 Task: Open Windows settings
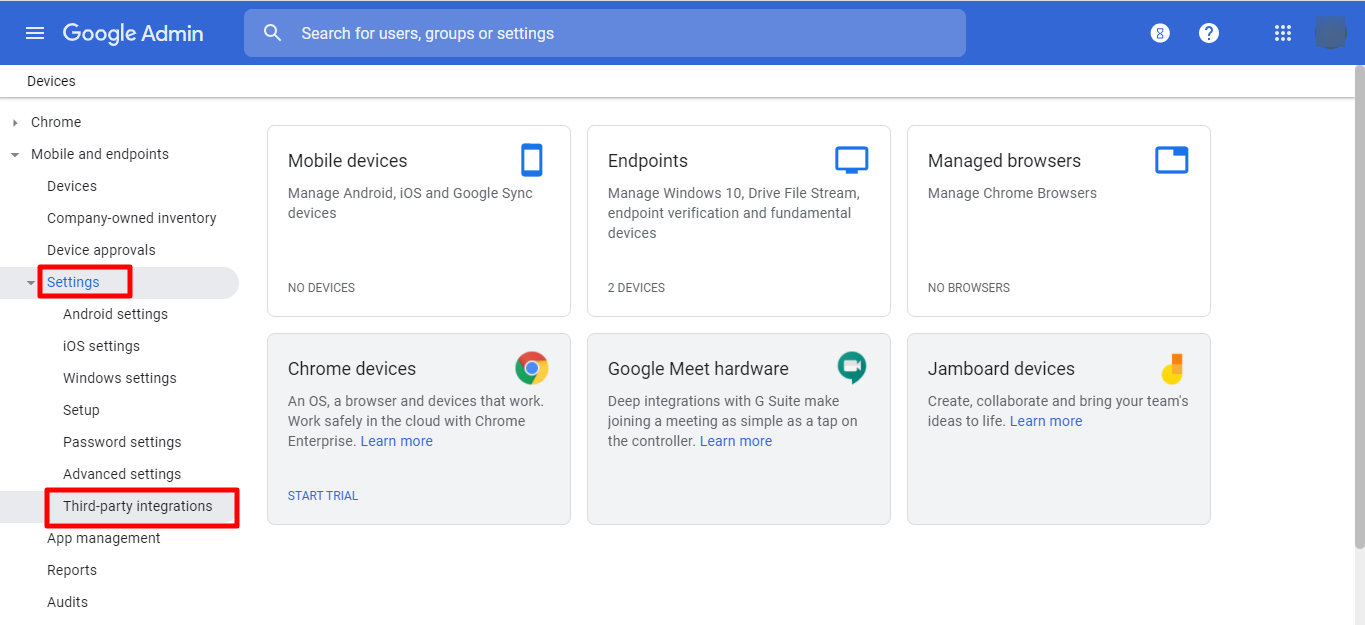pos(120,378)
